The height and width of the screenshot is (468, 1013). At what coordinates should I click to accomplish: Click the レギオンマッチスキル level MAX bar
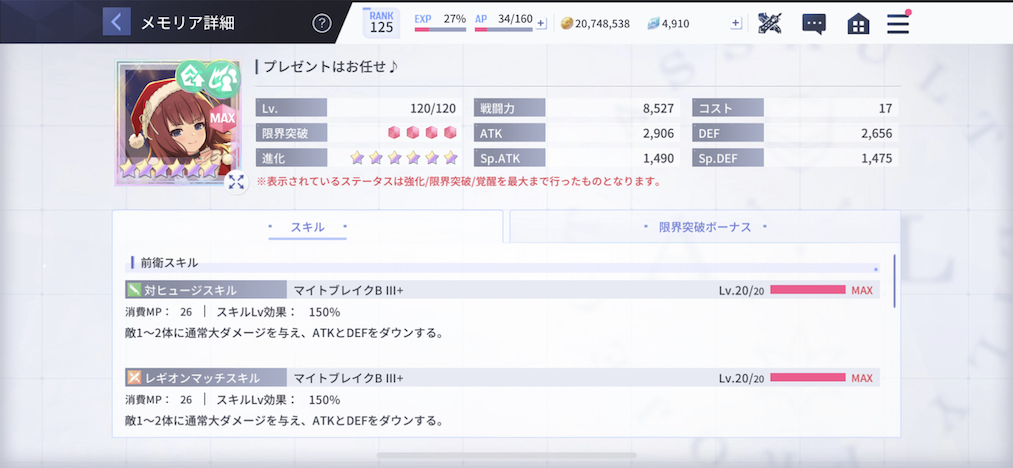point(808,378)
